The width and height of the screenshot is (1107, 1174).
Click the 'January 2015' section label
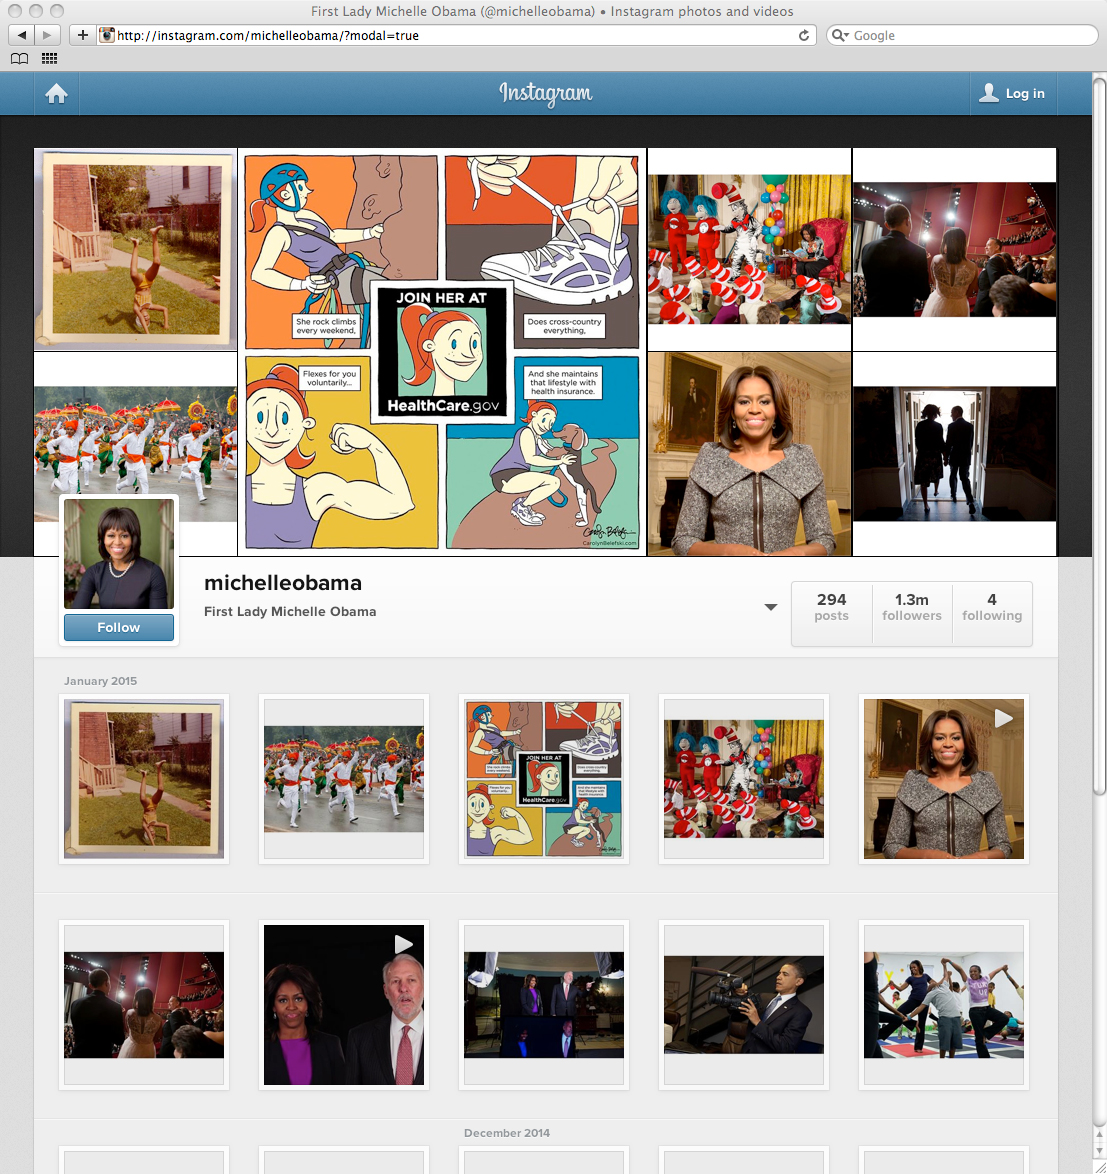pyautogui.click(x=100, y=681)
